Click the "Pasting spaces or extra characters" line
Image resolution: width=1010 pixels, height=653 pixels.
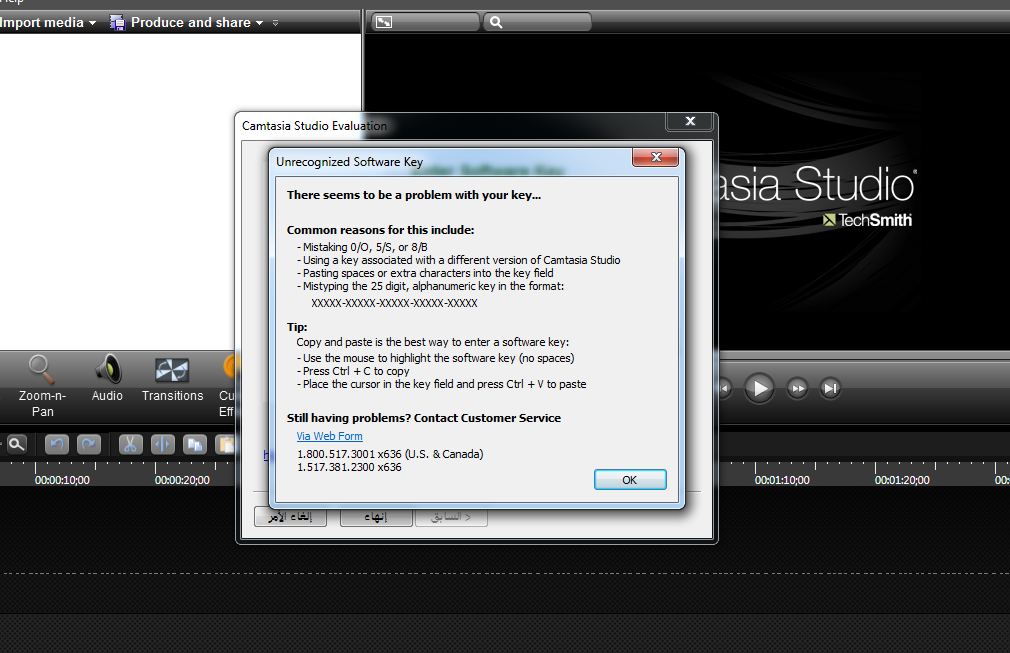(x=425, y=273)
